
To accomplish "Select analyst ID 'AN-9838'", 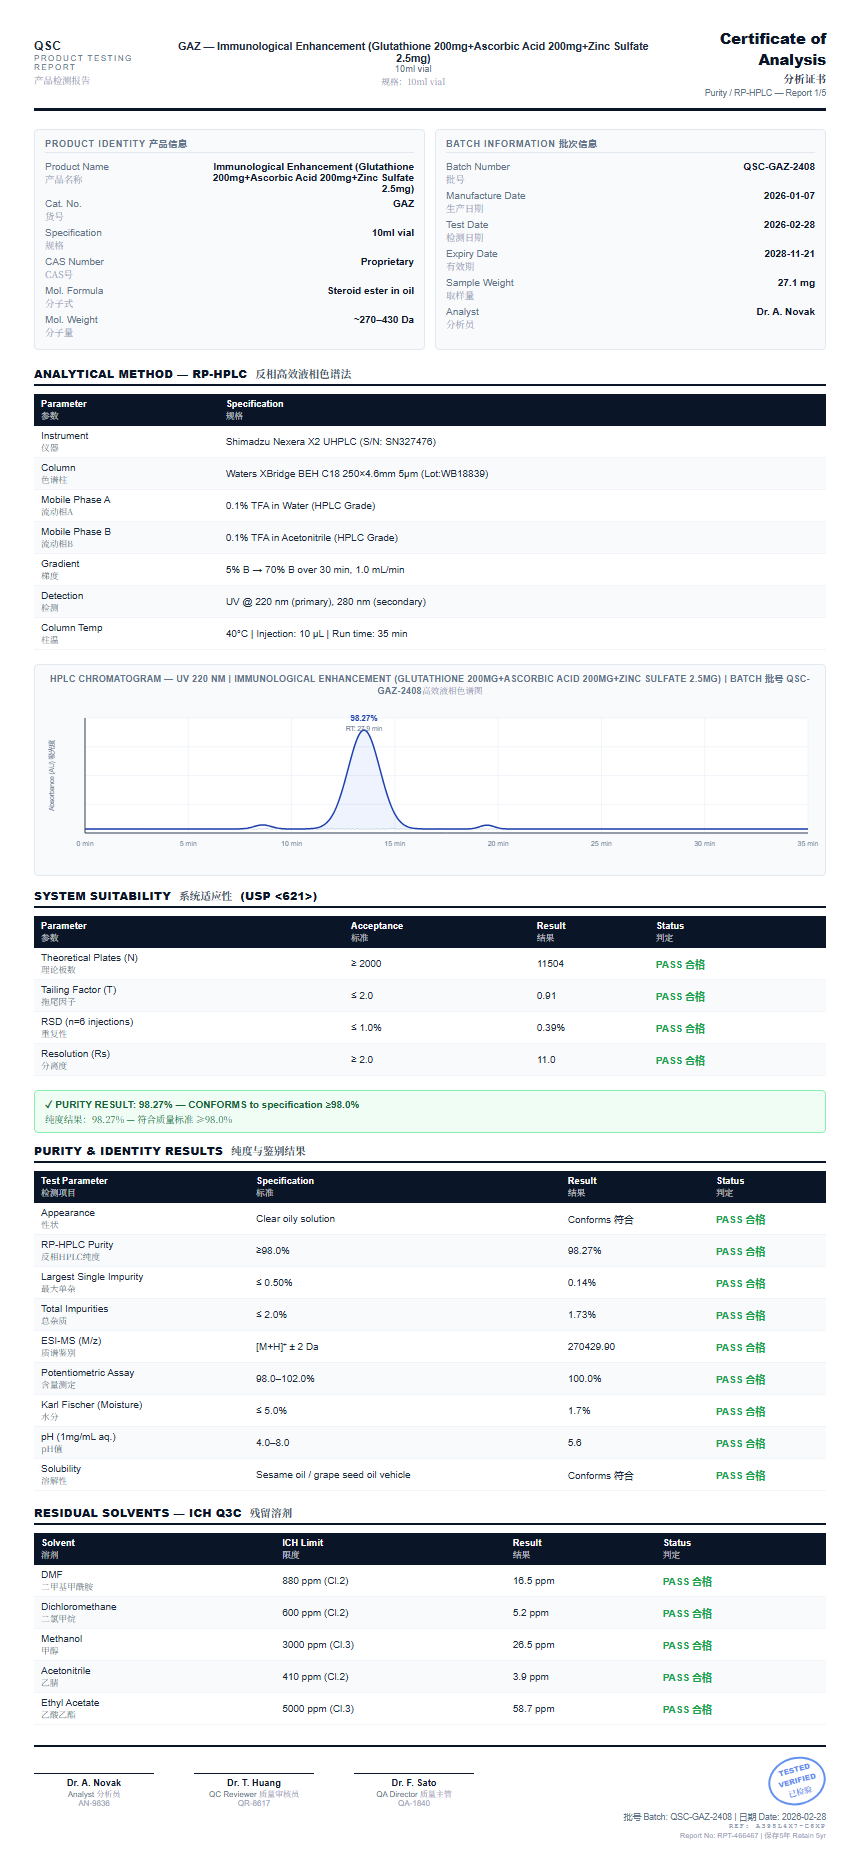I will [x=94, y=1803].
